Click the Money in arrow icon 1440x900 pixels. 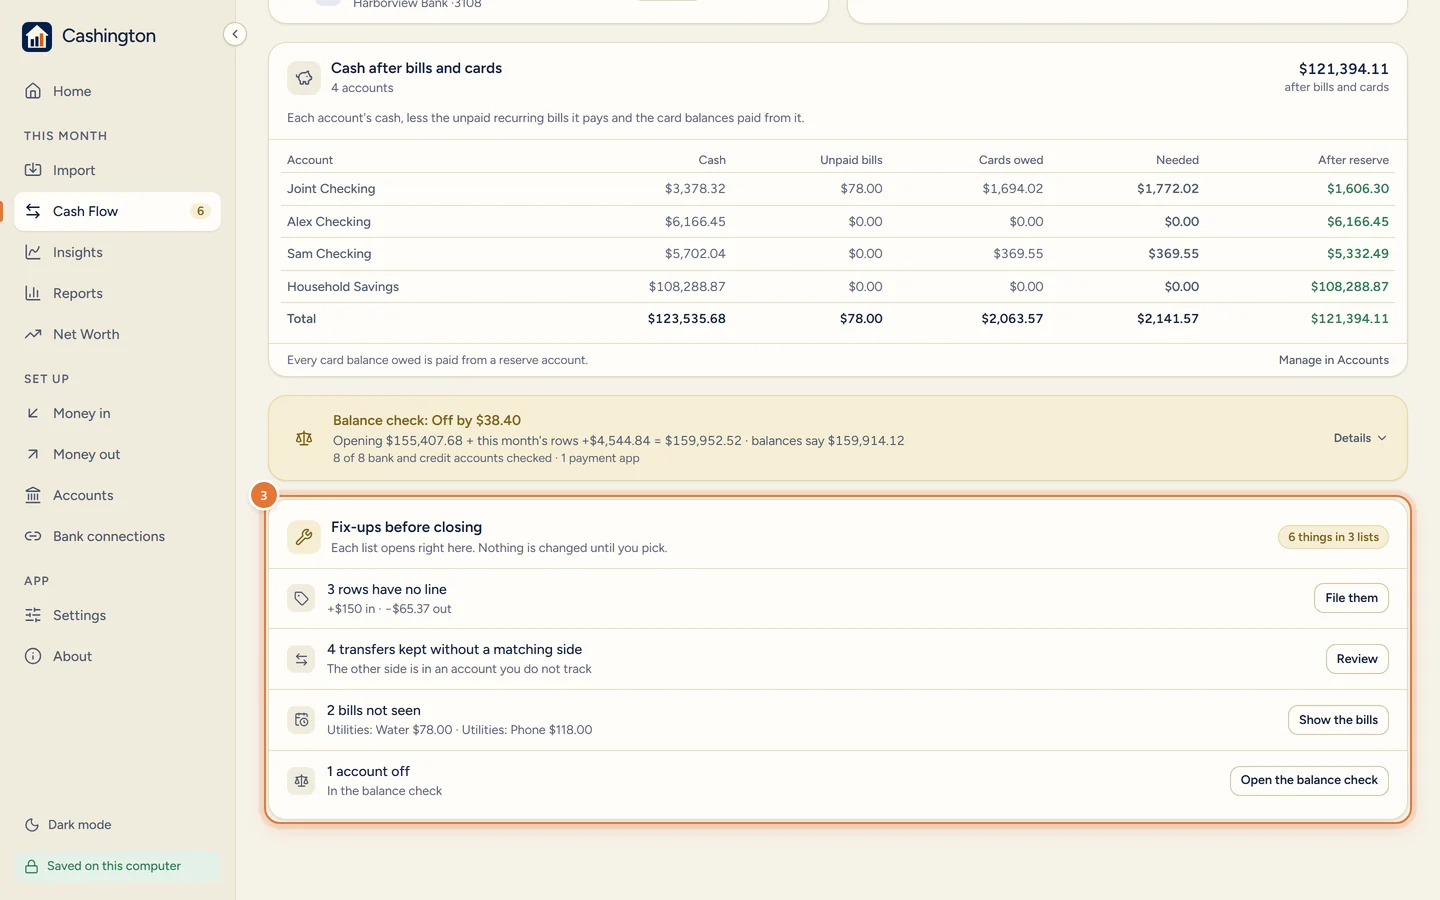[x=33, y=413]
